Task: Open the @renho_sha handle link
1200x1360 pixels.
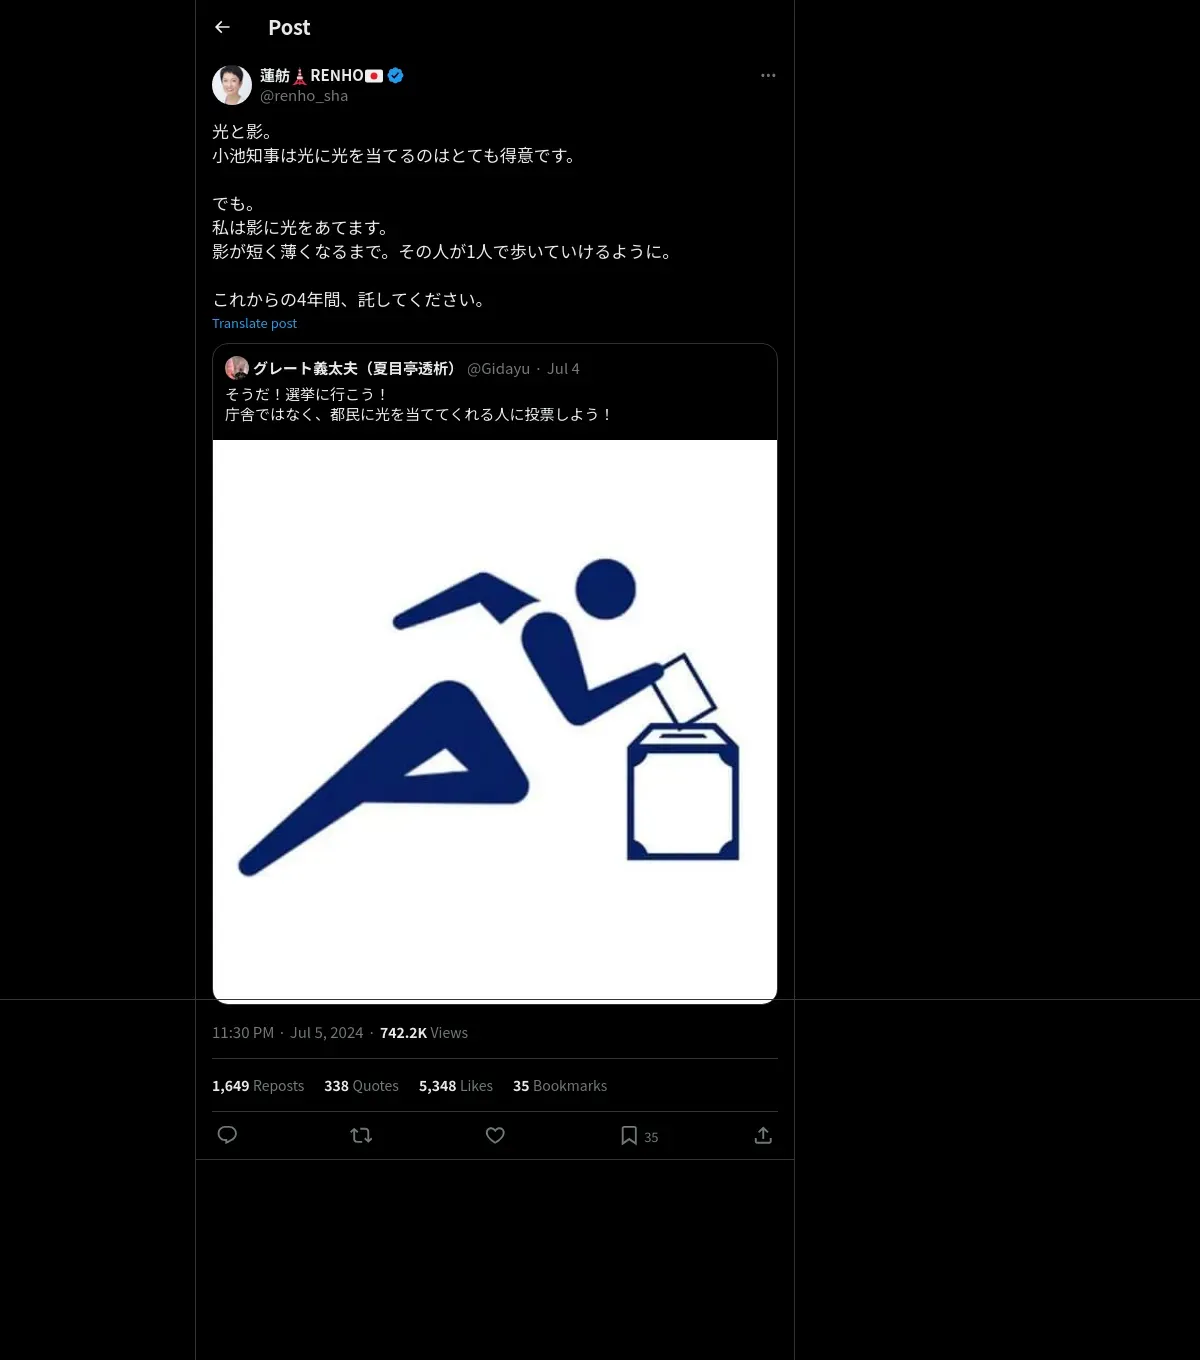Action: coord(304,96)
